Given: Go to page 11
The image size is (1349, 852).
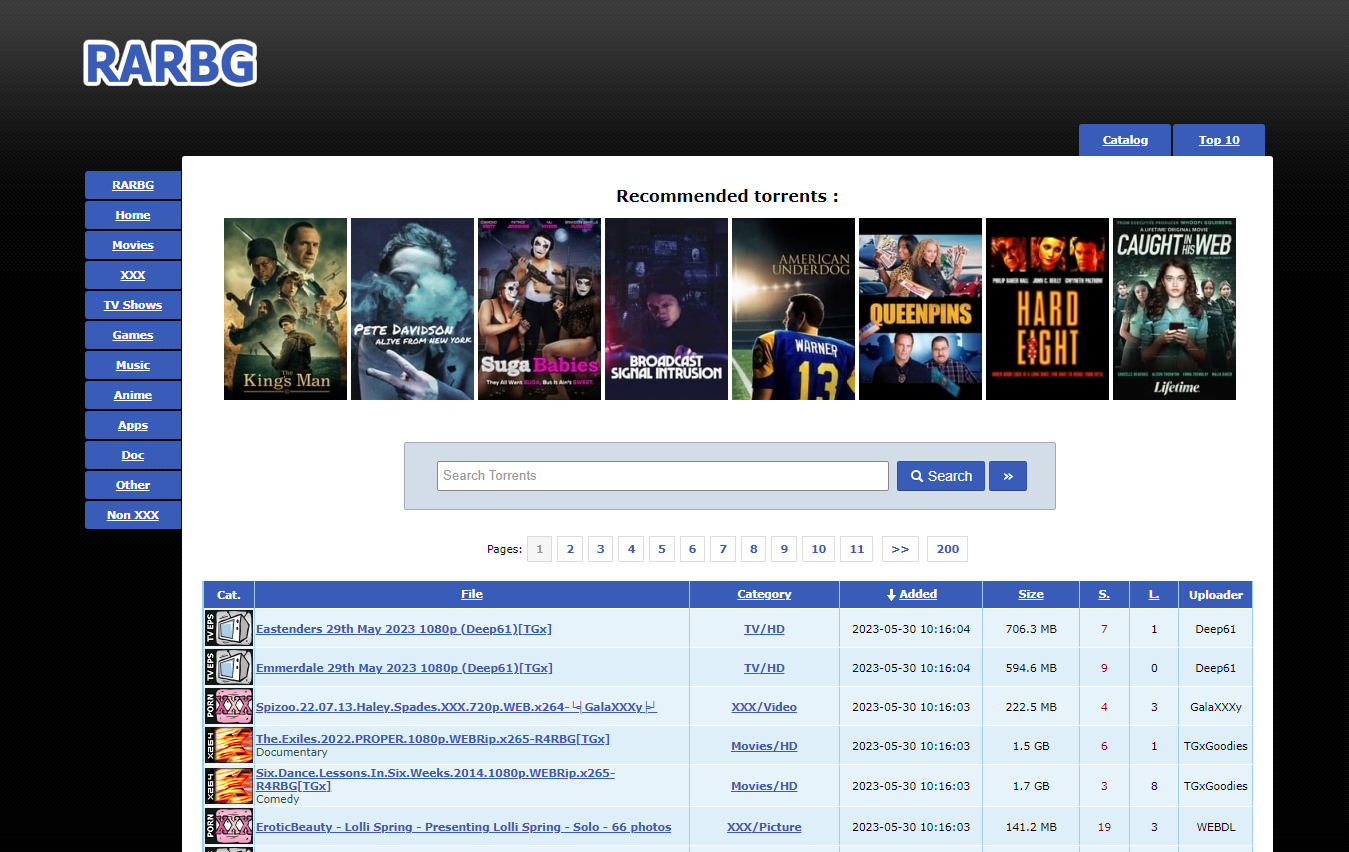Looking at the screenshot, I should (x=857, y=549).
